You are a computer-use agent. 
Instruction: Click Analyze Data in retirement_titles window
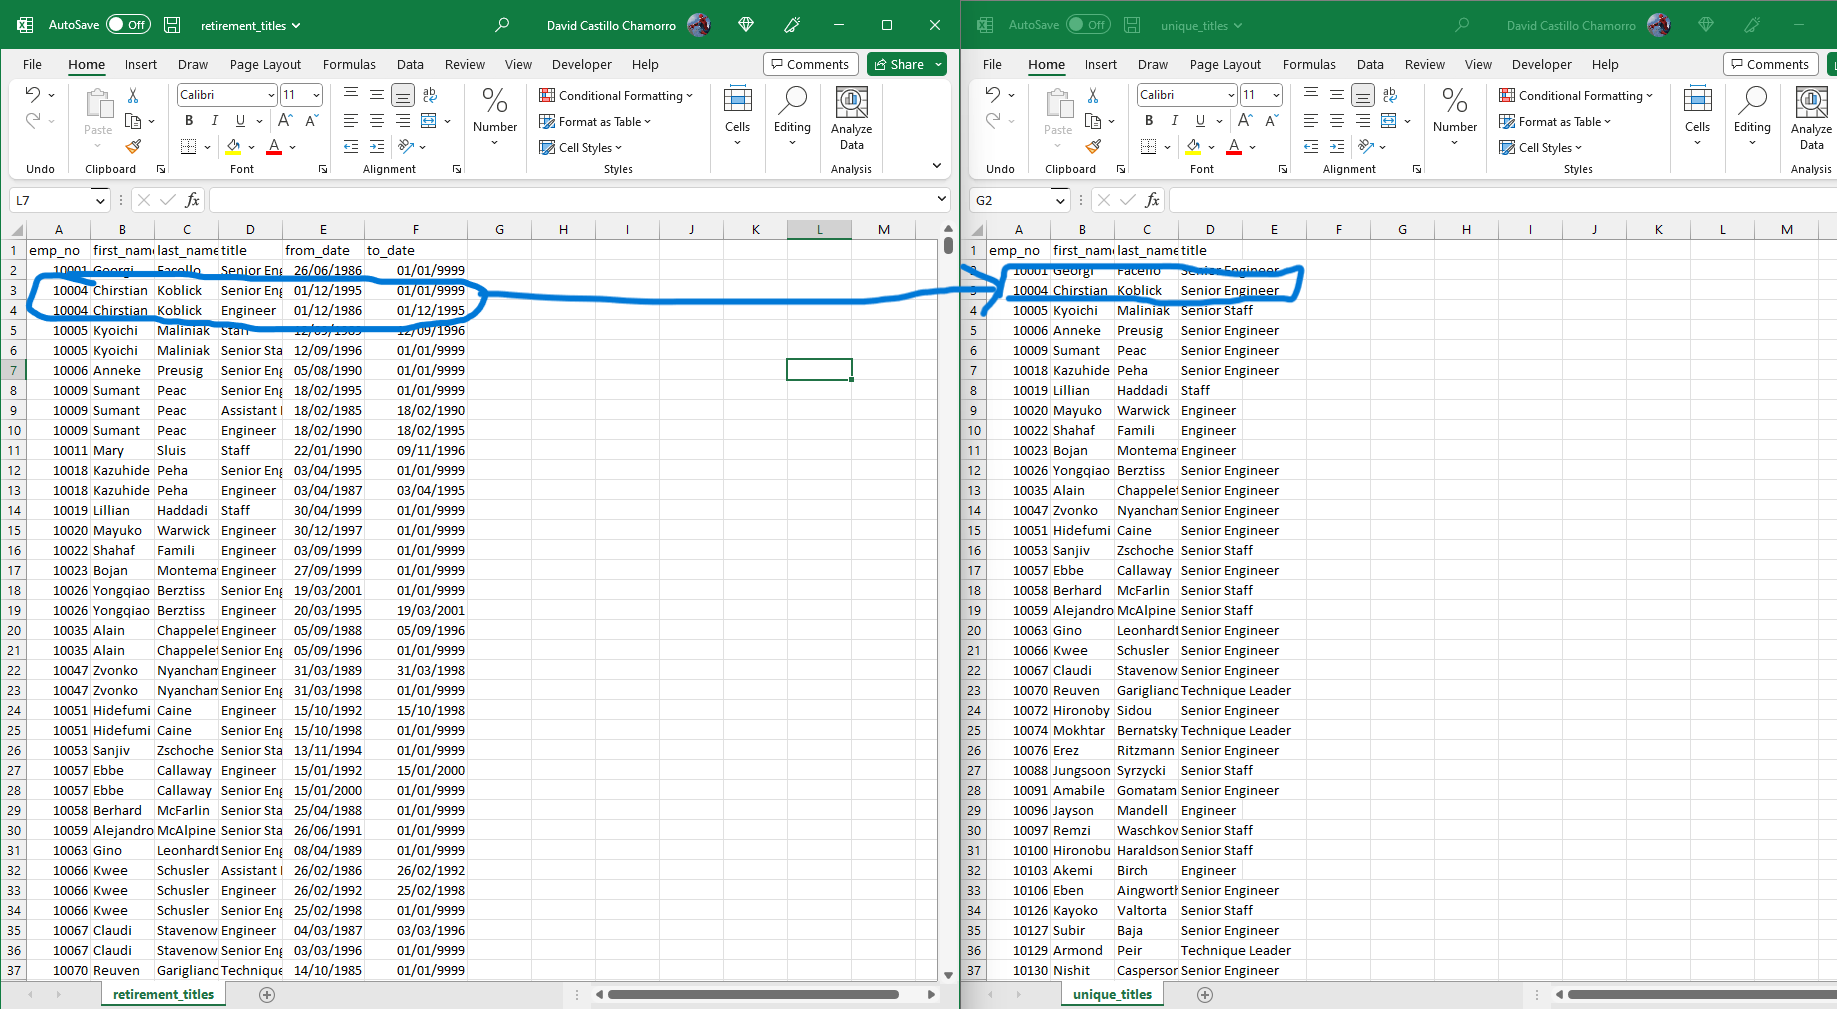851,118
